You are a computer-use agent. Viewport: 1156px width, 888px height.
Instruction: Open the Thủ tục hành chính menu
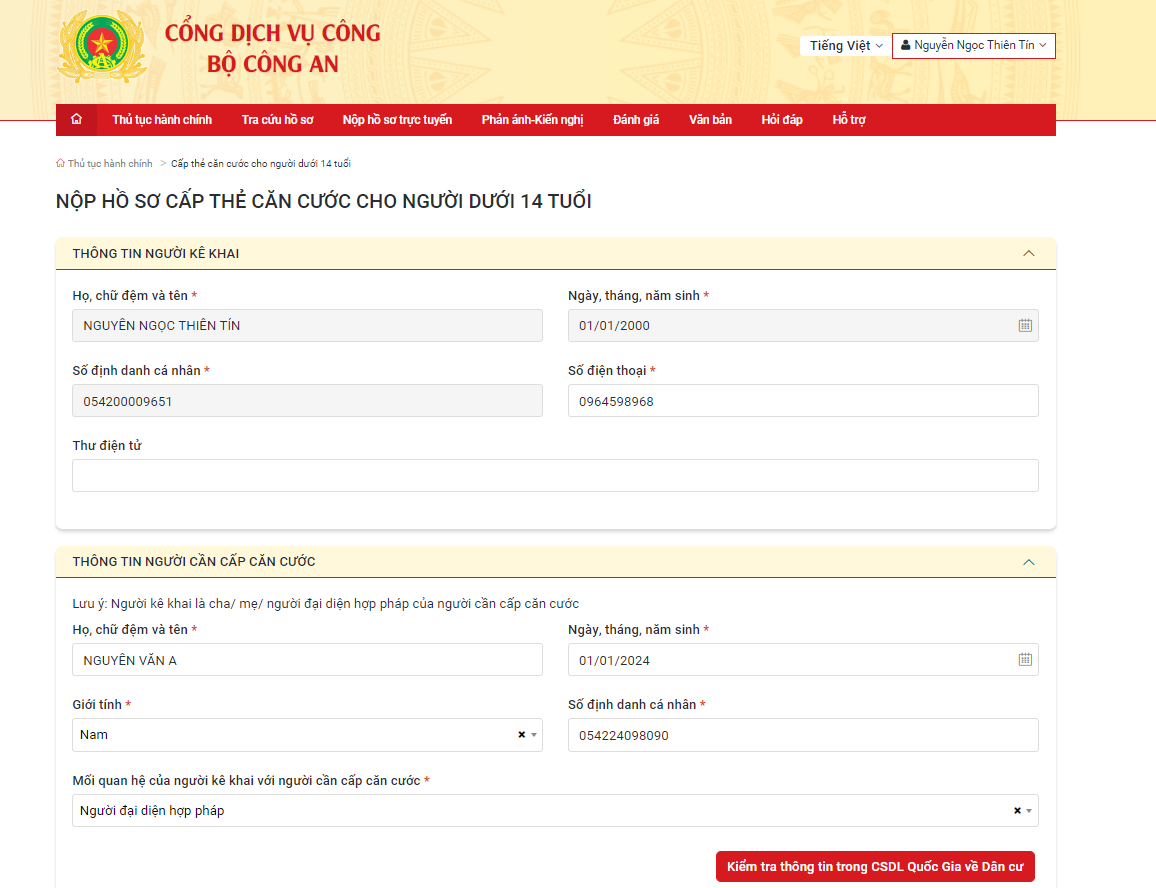[x=162, y=120]
